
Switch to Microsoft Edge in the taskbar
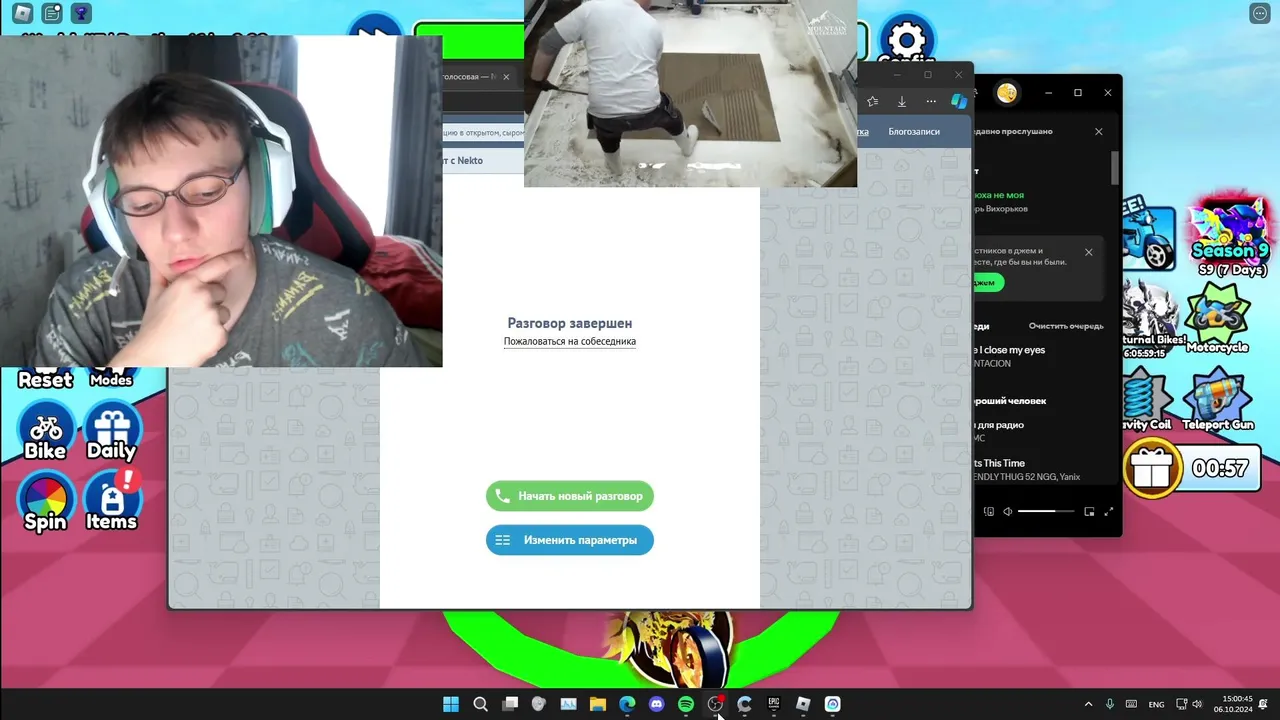click(627, 704)
